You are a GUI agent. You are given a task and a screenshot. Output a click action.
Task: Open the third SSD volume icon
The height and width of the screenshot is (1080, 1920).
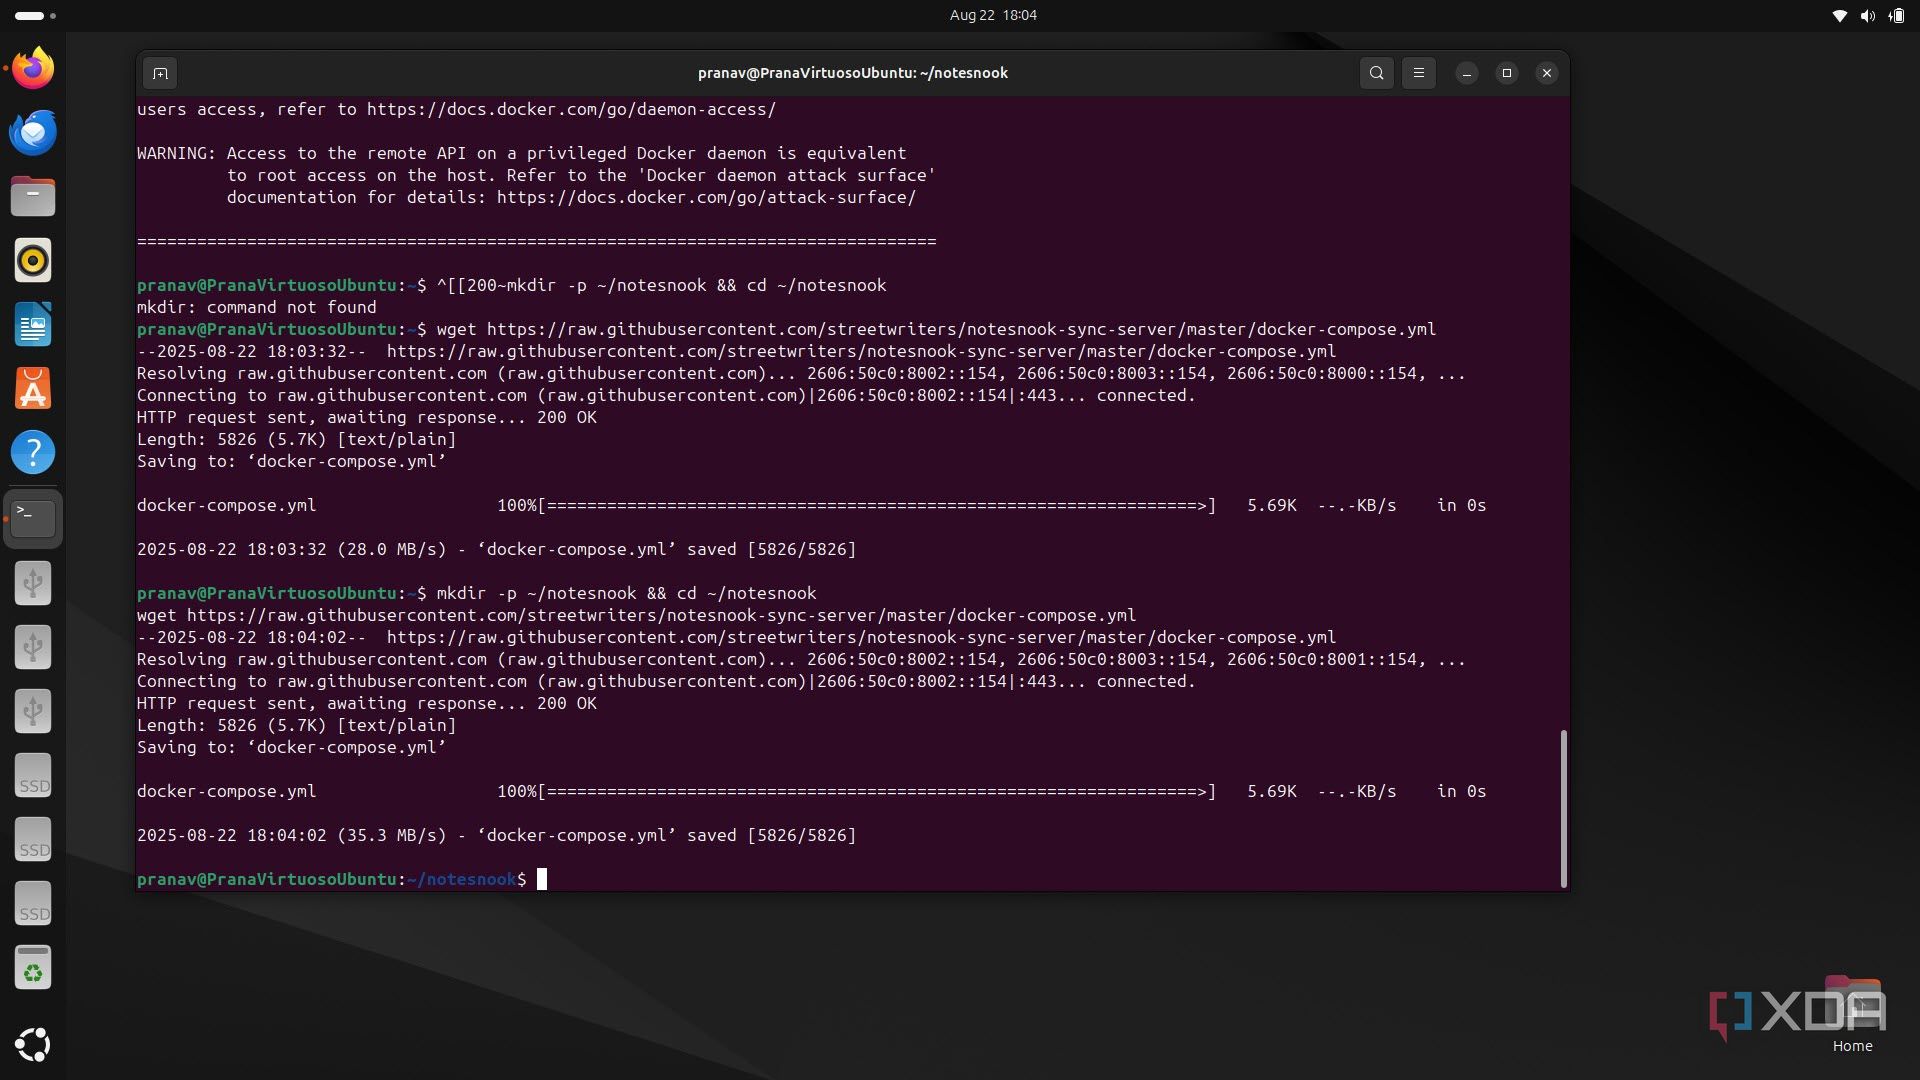click(x=33, y=903)
